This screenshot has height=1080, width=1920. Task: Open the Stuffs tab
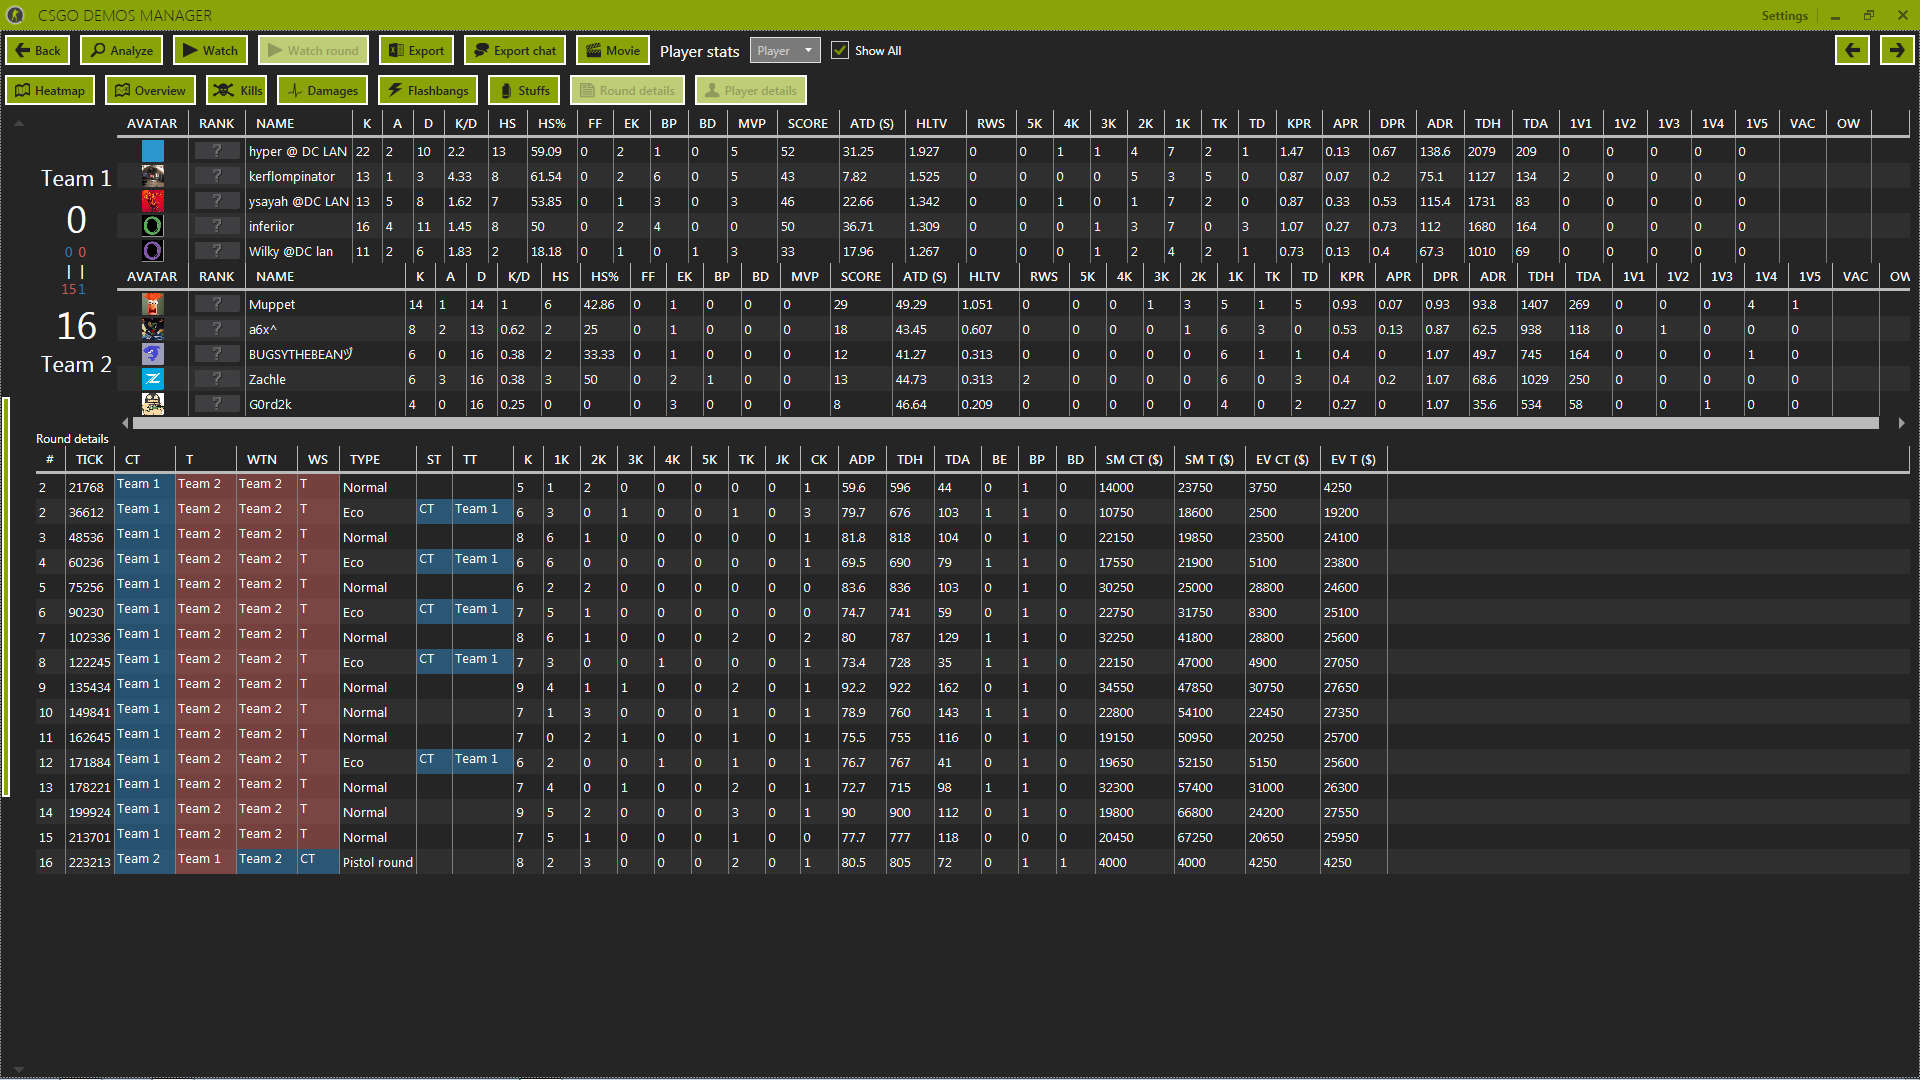[x=524, y=90]
